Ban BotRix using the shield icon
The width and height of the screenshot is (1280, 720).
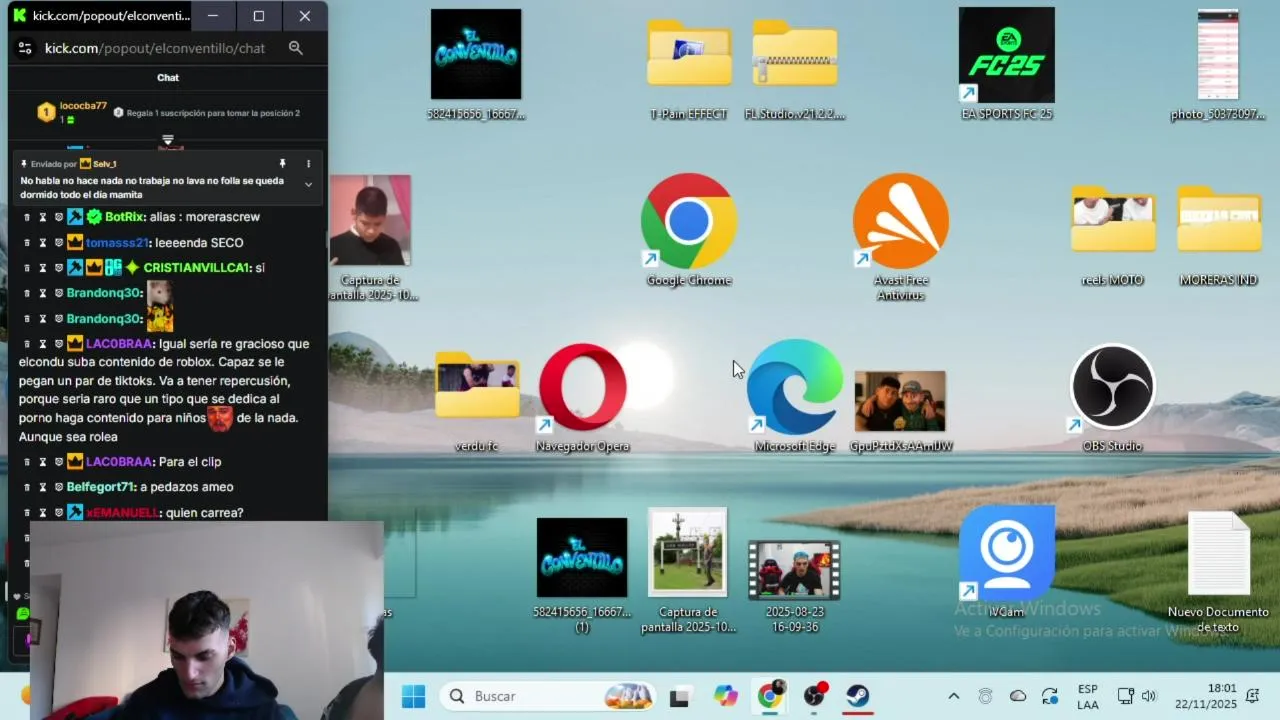pos(59,217)
